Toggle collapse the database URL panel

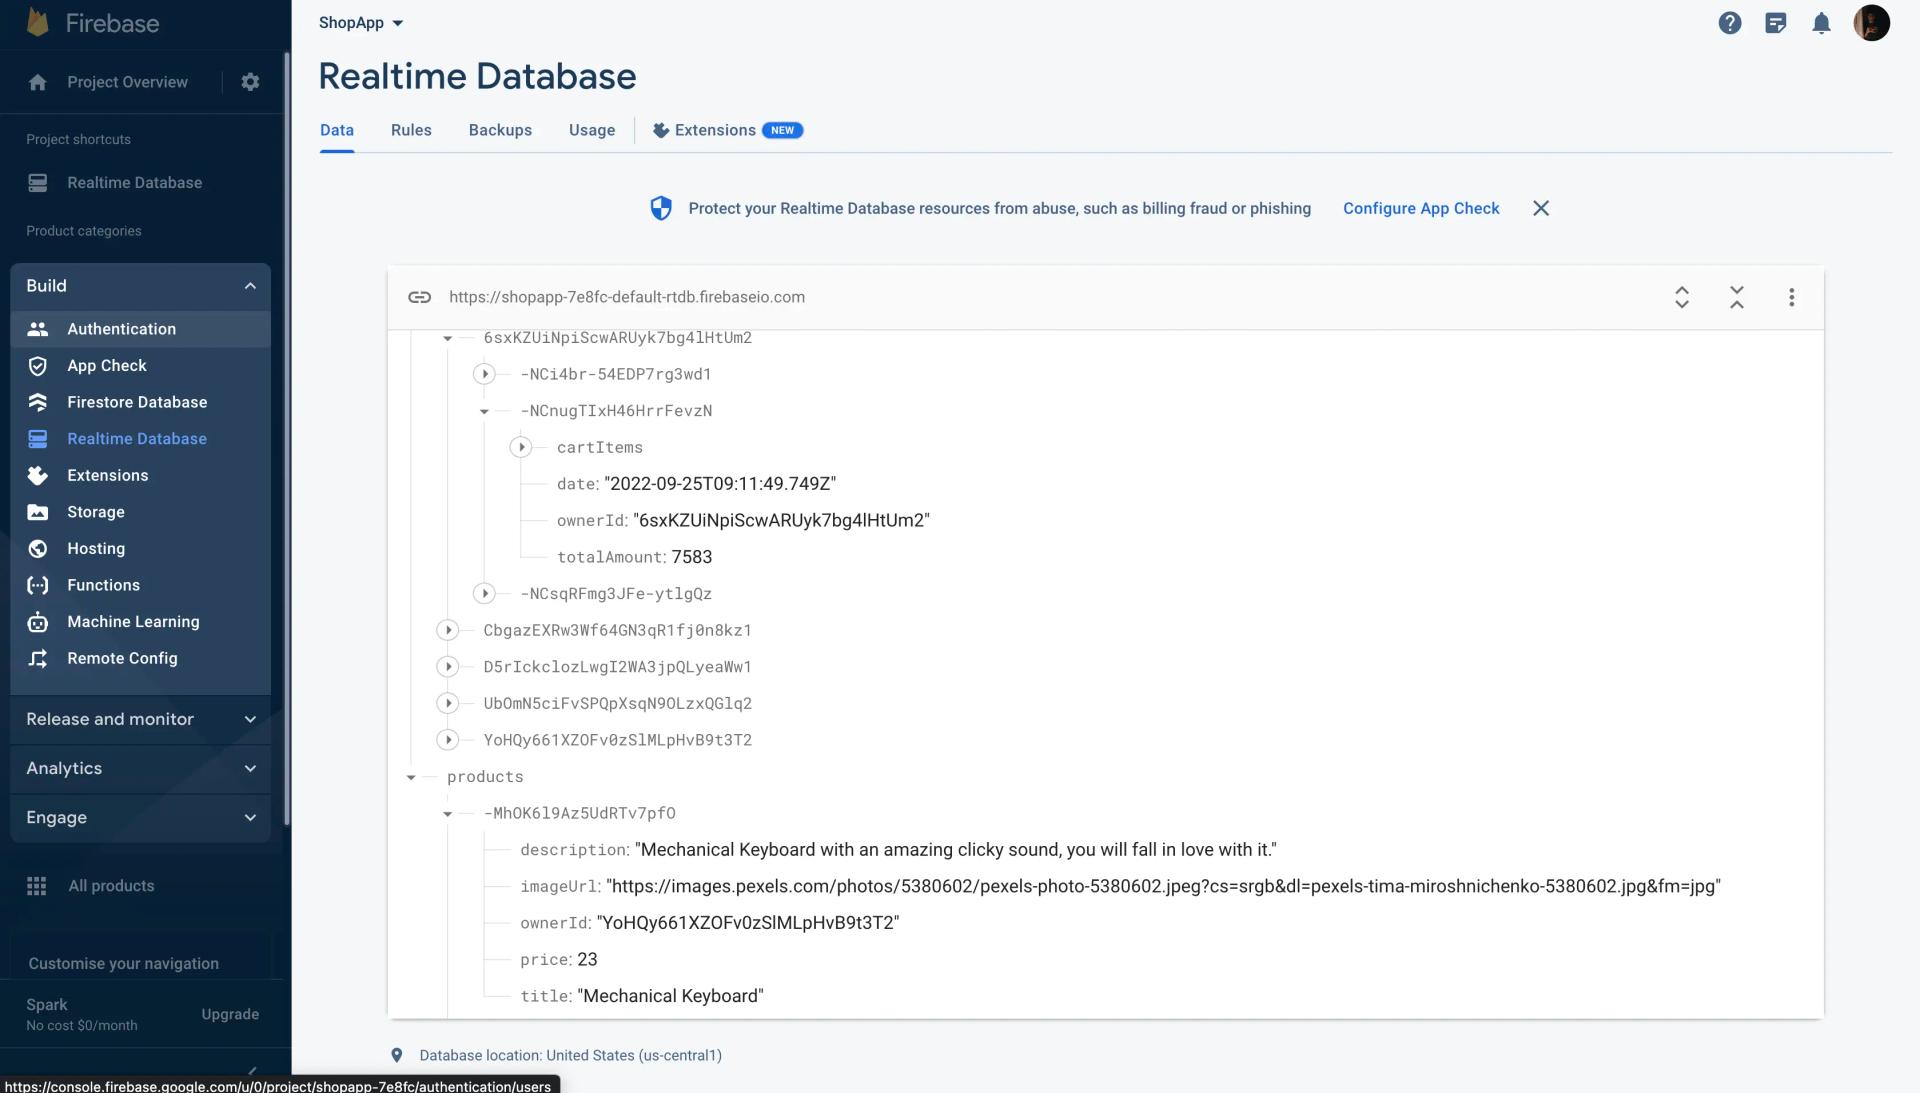click(x=1738, y=297)
